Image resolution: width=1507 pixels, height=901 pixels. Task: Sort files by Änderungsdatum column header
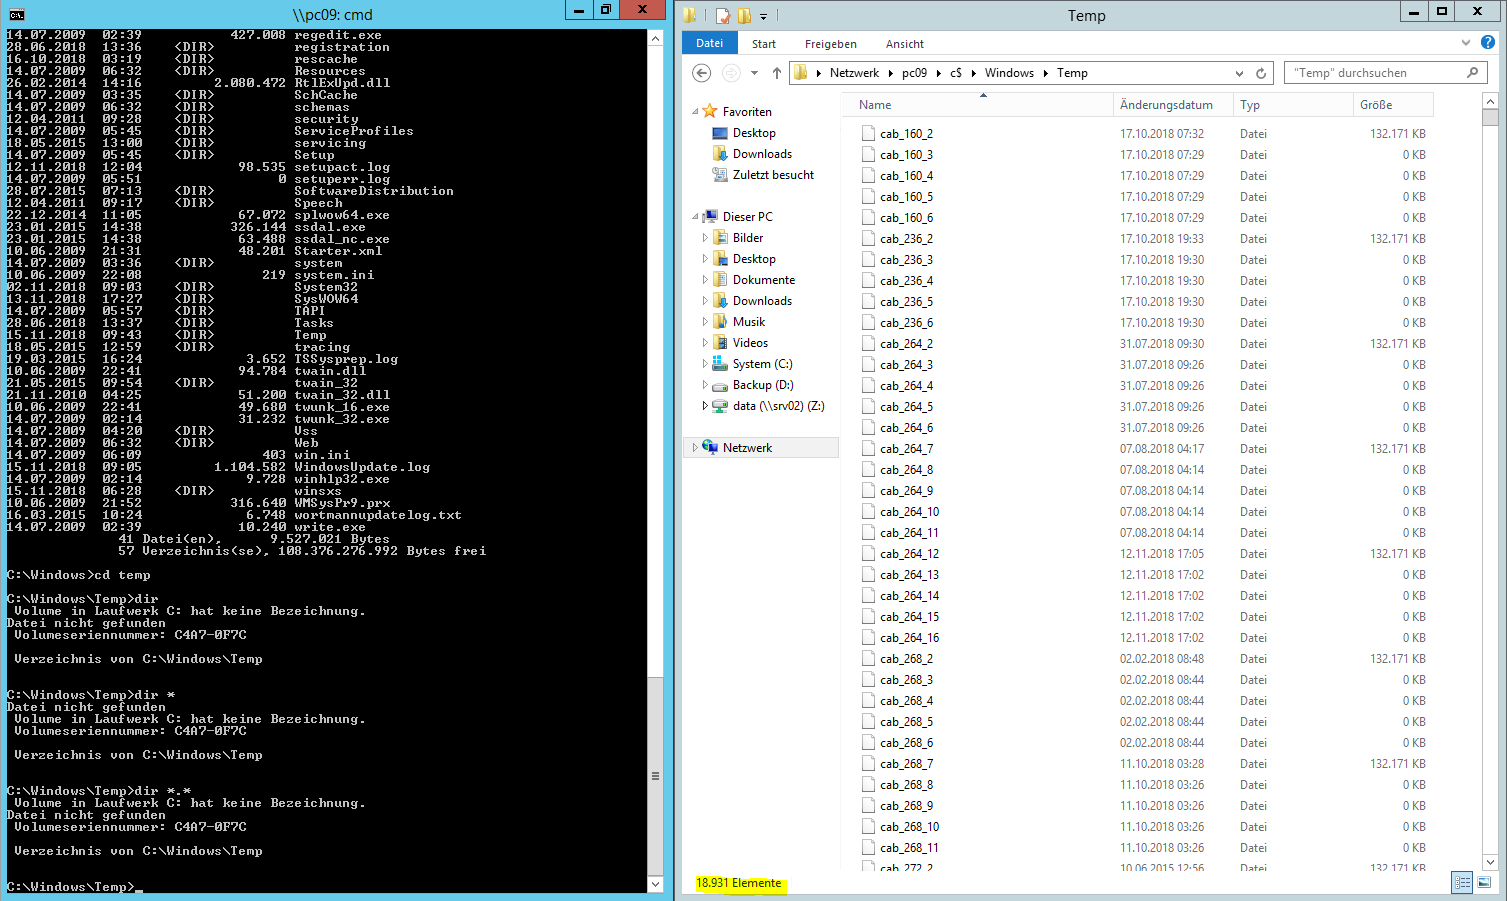(x=1166, y=105)
